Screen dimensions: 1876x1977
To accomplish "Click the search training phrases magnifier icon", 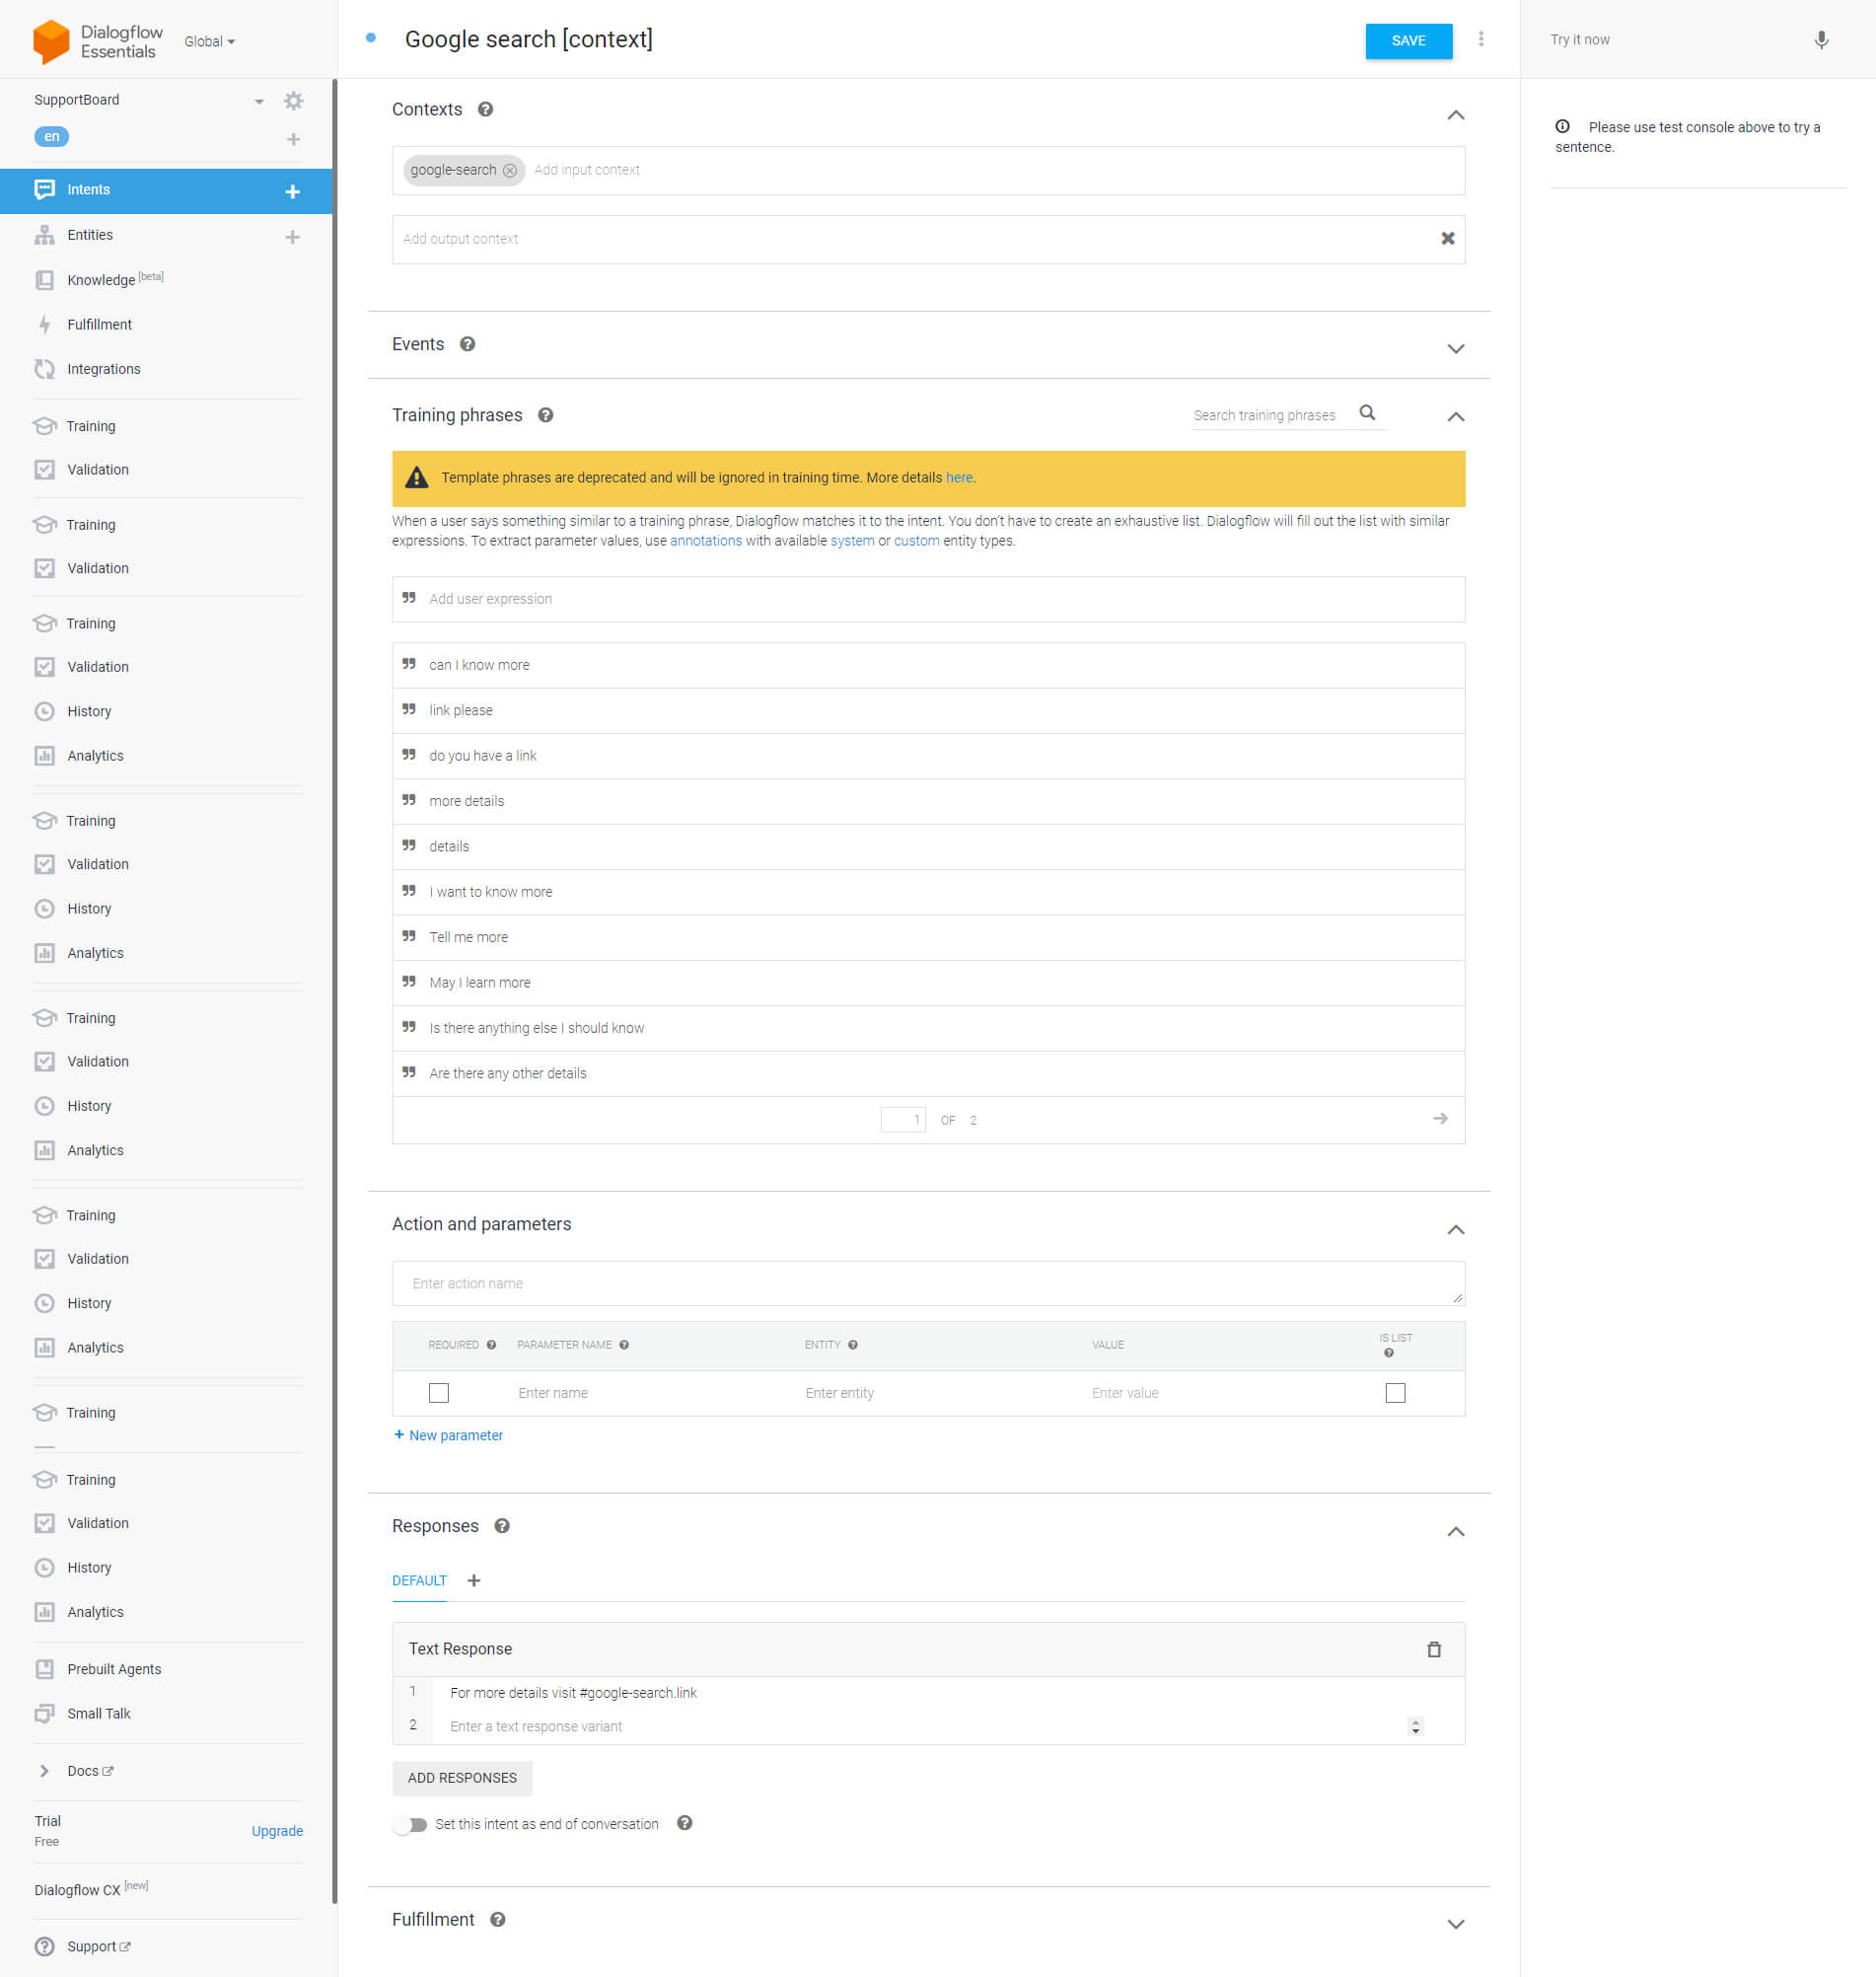I will pos(1367,413).
